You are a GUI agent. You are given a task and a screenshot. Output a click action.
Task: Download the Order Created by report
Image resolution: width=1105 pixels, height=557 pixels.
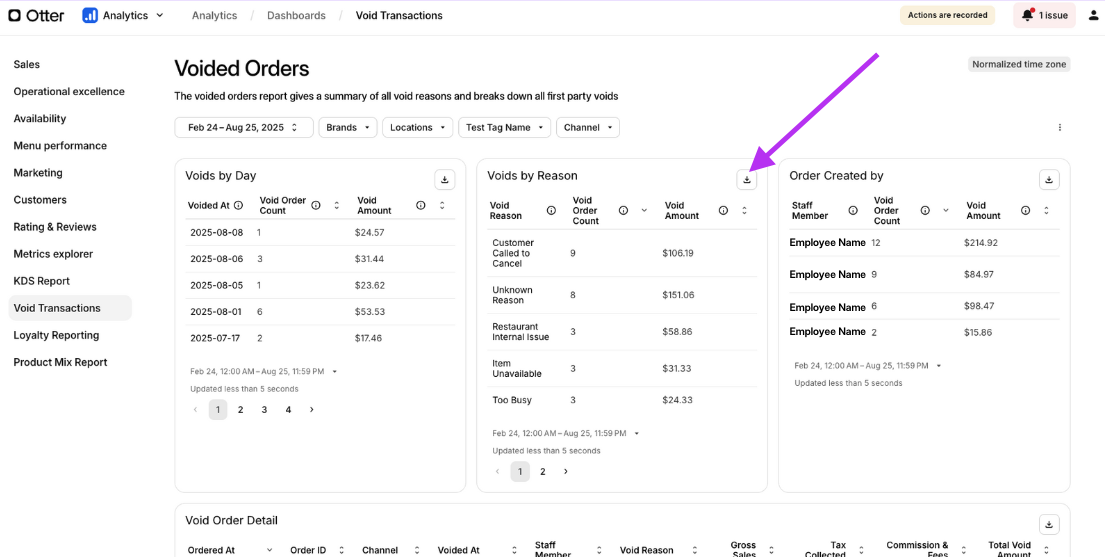1048,180
